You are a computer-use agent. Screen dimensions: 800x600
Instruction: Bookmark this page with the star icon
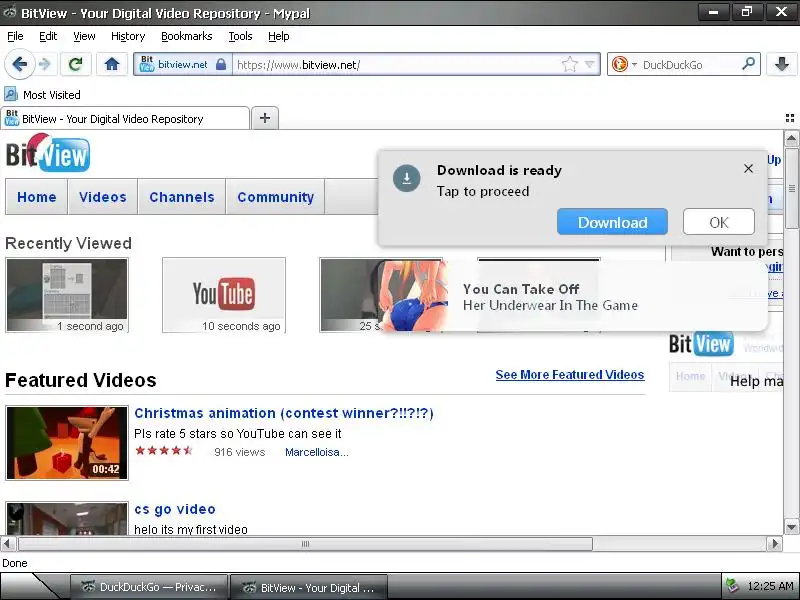[569, 64]
